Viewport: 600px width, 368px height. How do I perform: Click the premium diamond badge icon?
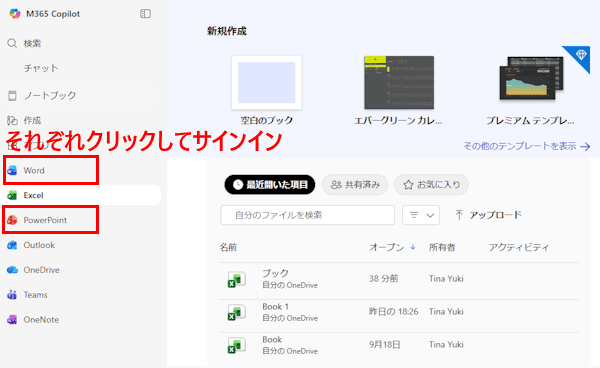(581, 55)
